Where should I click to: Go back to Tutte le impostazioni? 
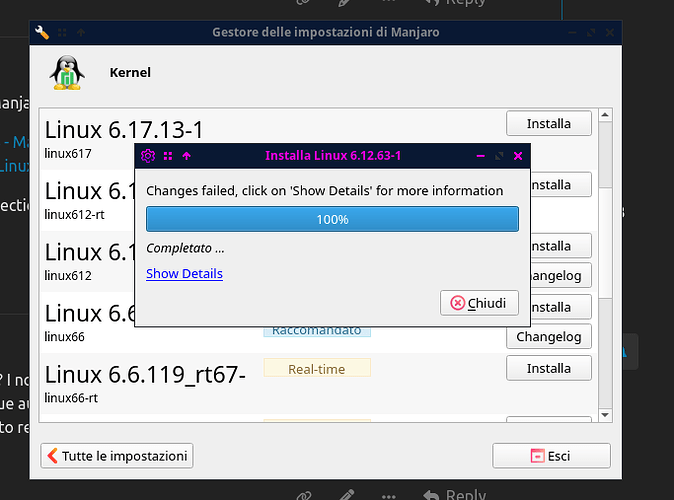tap(116, 456)
